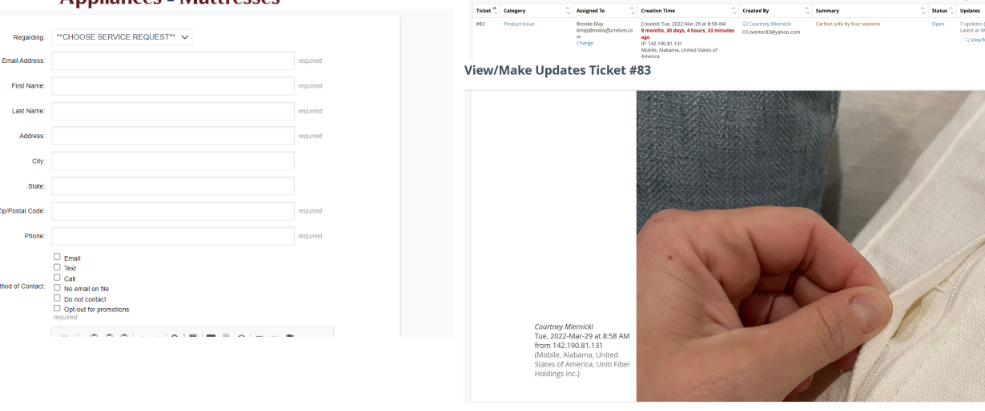Click sort arrows in the Category header
The width and height of the screenshot is (985, 411).
tap(568, 11)
